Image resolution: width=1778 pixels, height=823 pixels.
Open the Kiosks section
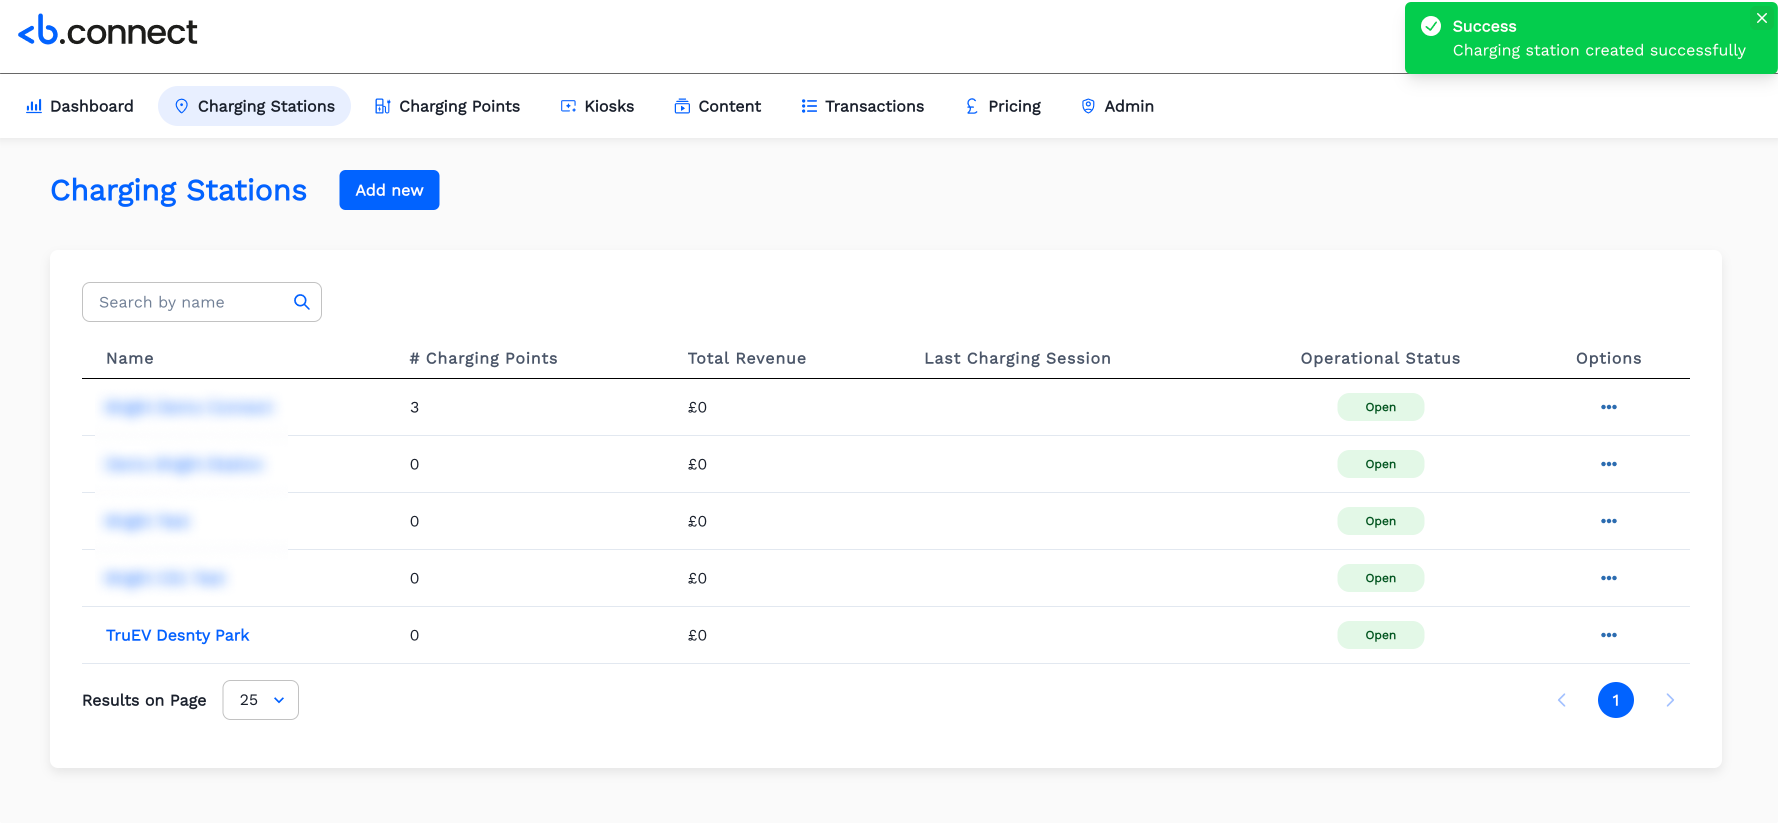click(x=597, y=106)
